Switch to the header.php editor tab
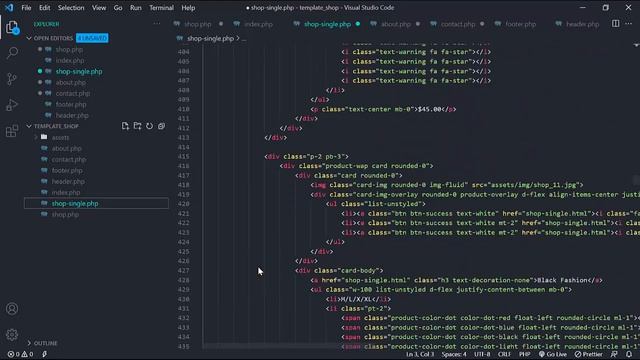 (x=582, y=24)
